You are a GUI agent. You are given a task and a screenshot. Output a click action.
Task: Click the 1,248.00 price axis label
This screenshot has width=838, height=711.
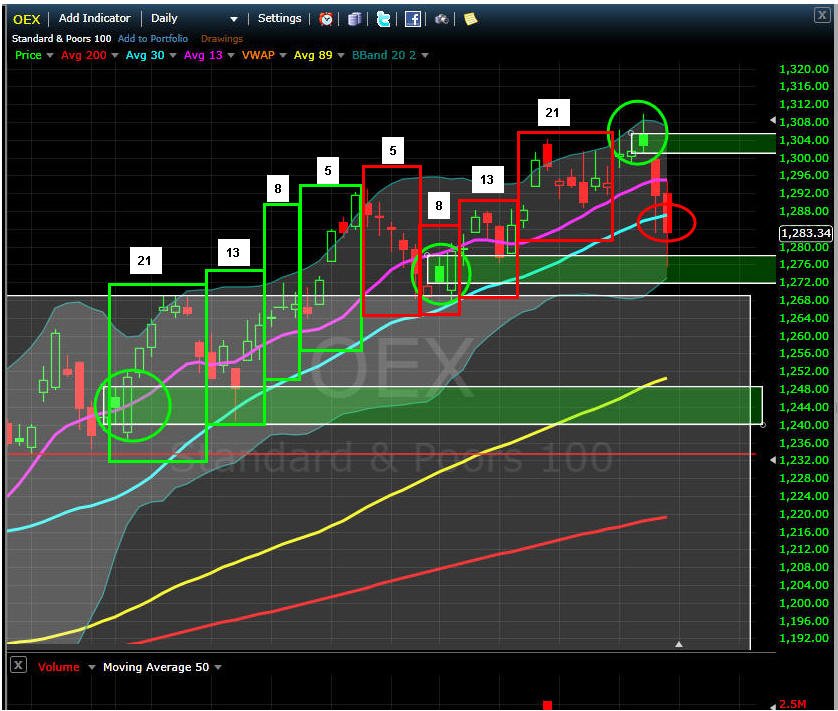804,389
